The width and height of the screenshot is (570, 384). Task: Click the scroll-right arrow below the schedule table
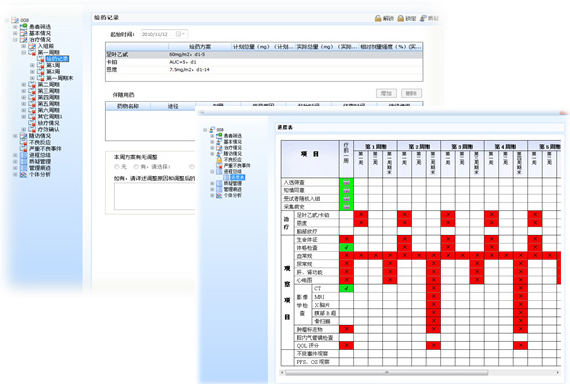(558, 372)
